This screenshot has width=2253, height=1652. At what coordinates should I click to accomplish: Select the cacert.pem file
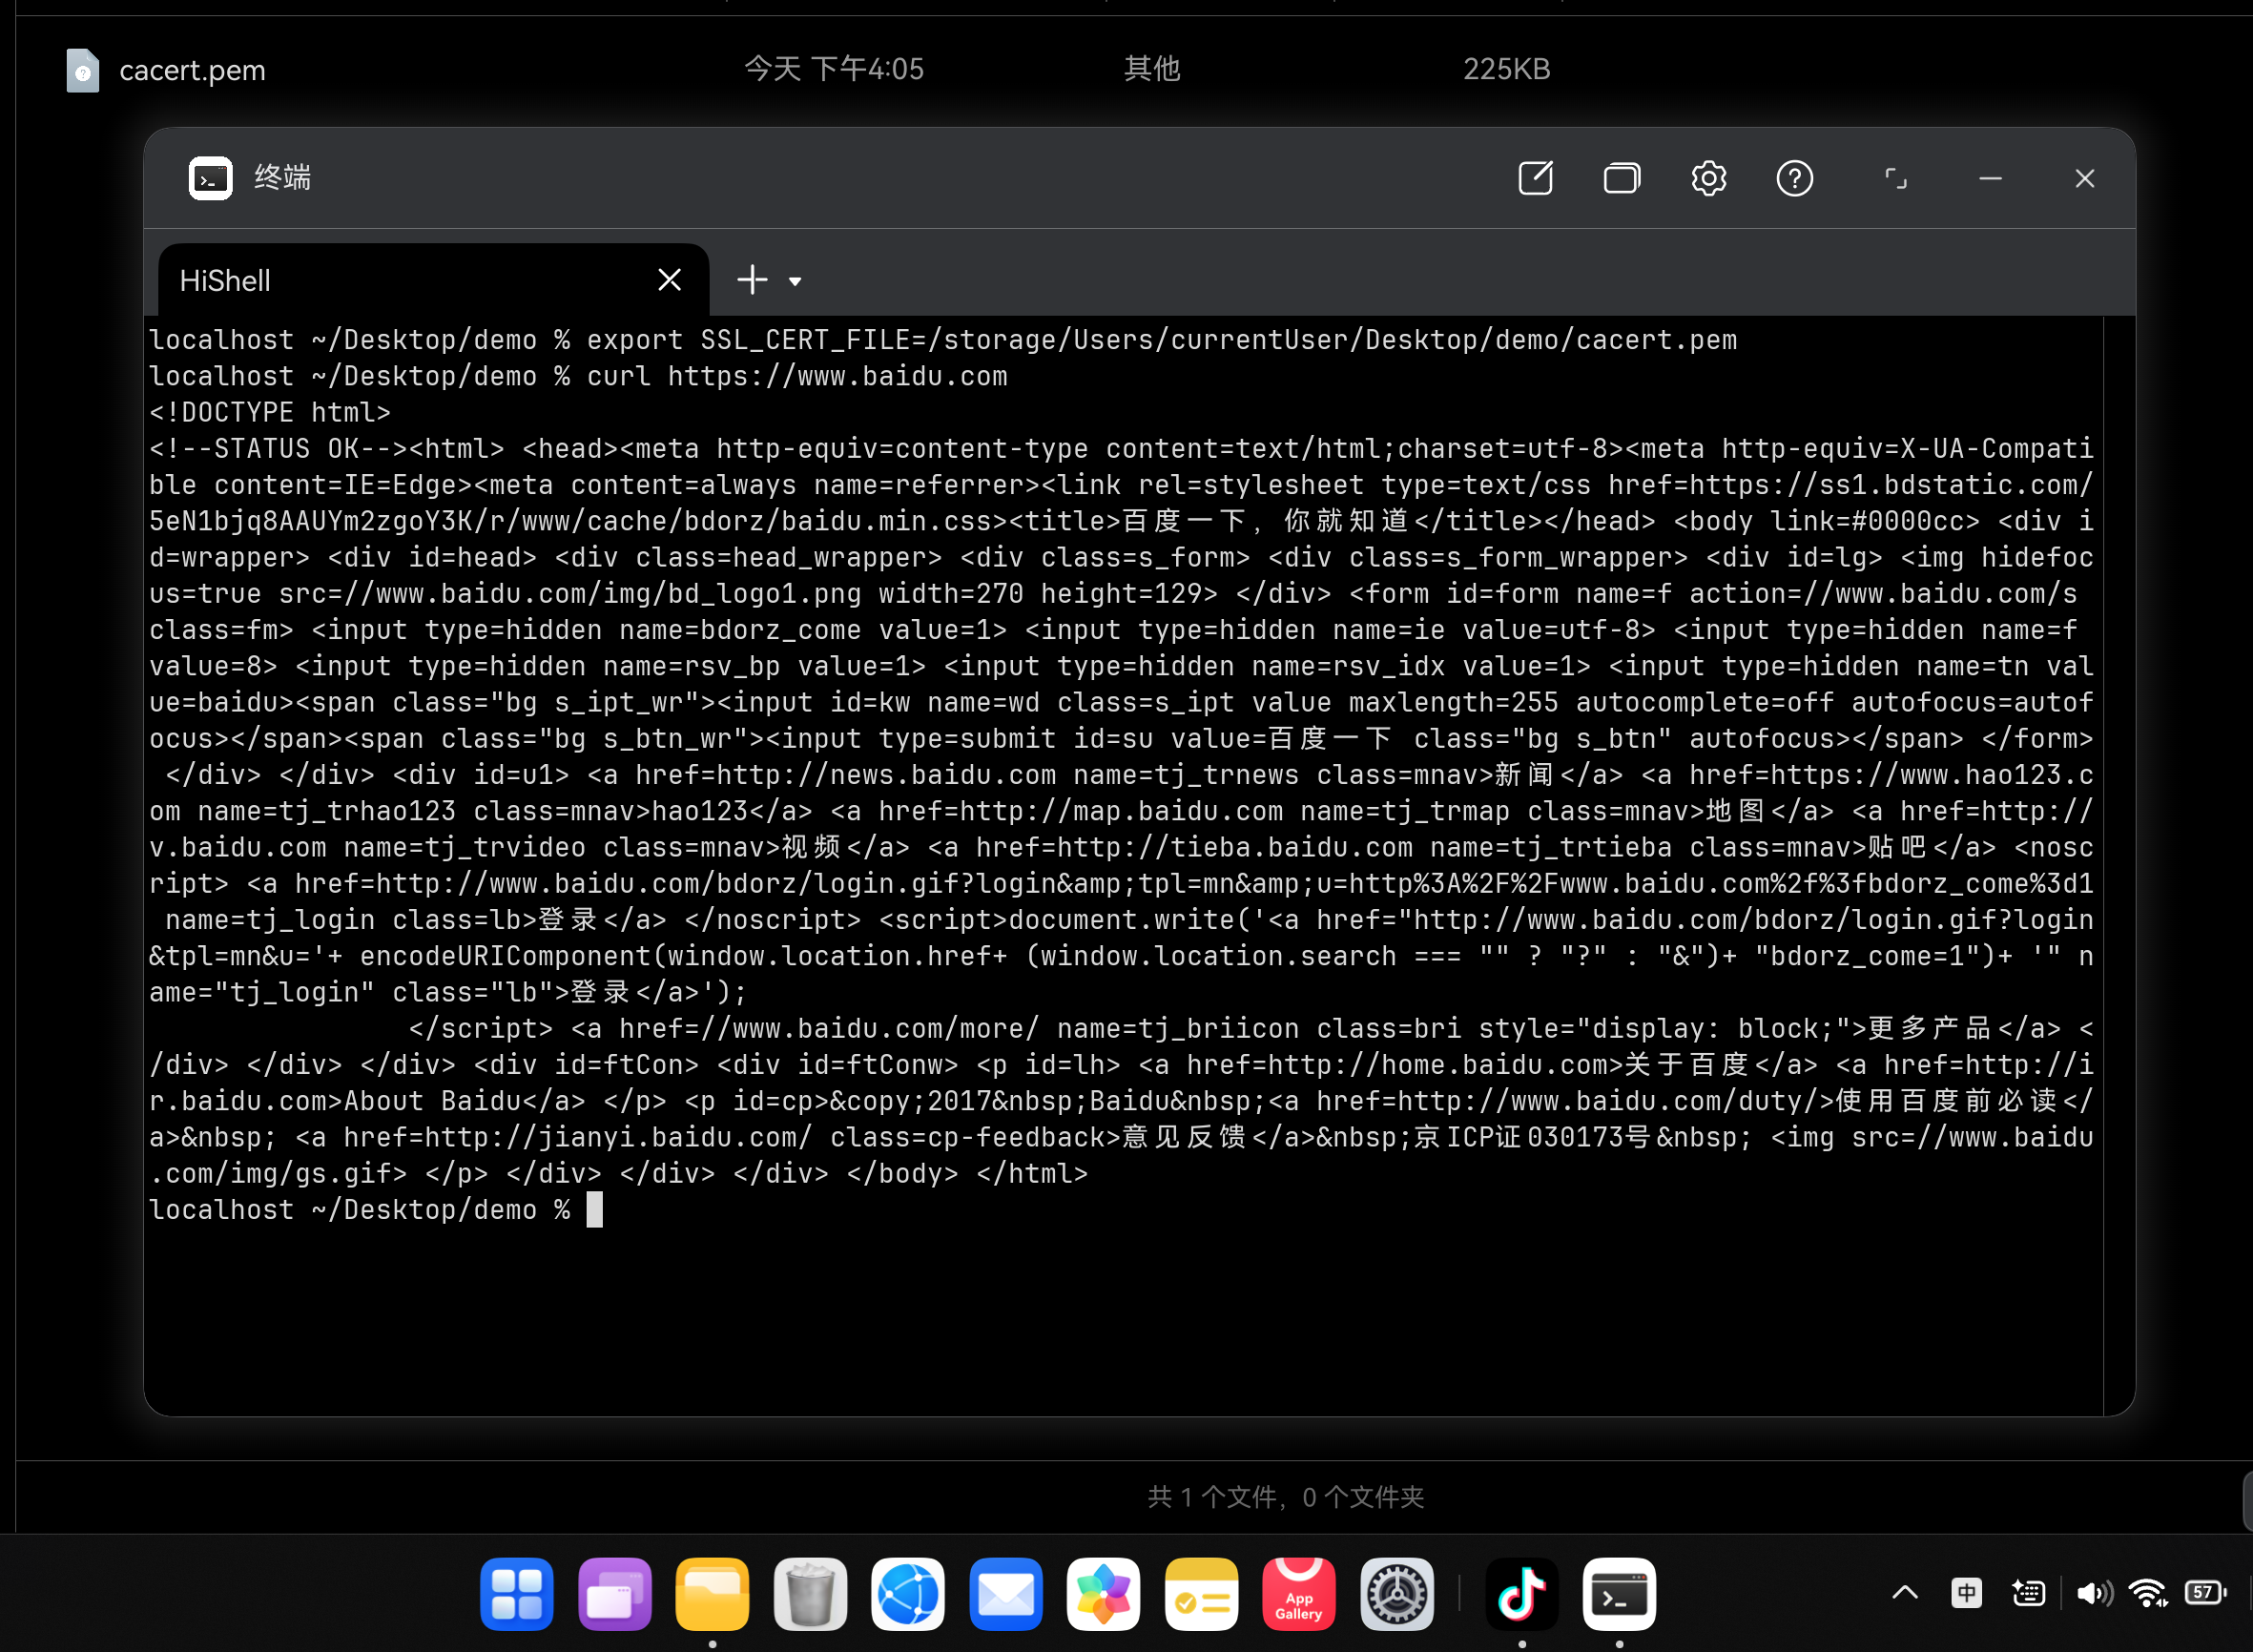192,70
